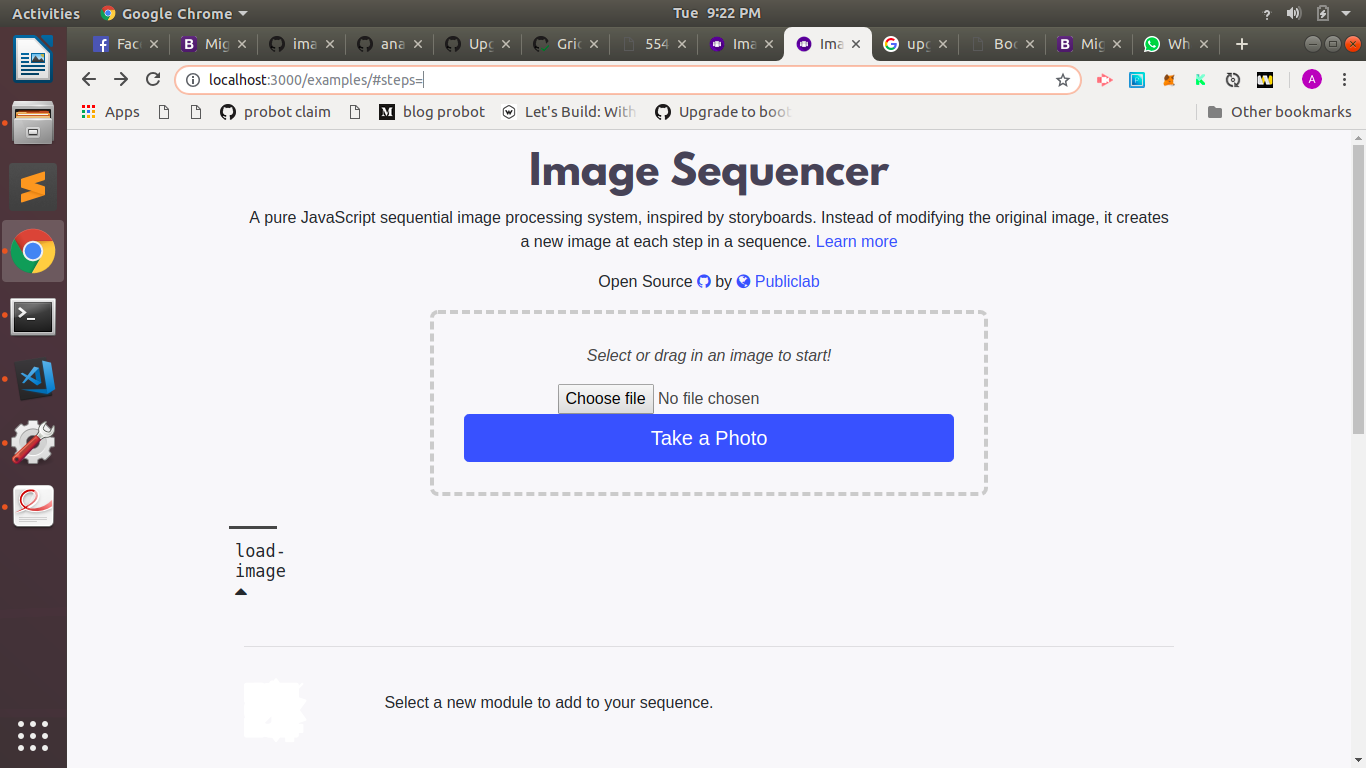Open the GitHub repository icon next to Open Source
Viewport: 1366px width, 768px height.
[704, 282]
